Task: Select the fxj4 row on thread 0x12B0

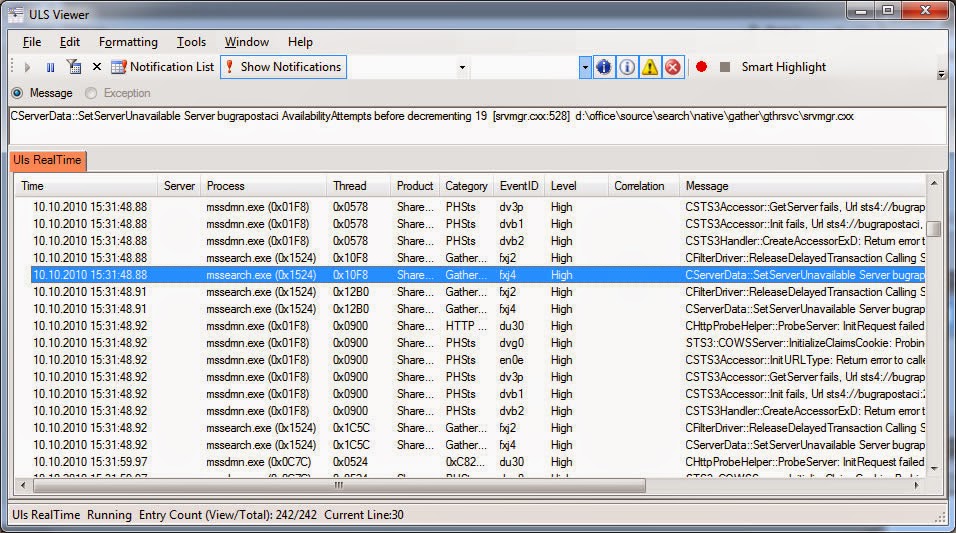Action: 478,309
